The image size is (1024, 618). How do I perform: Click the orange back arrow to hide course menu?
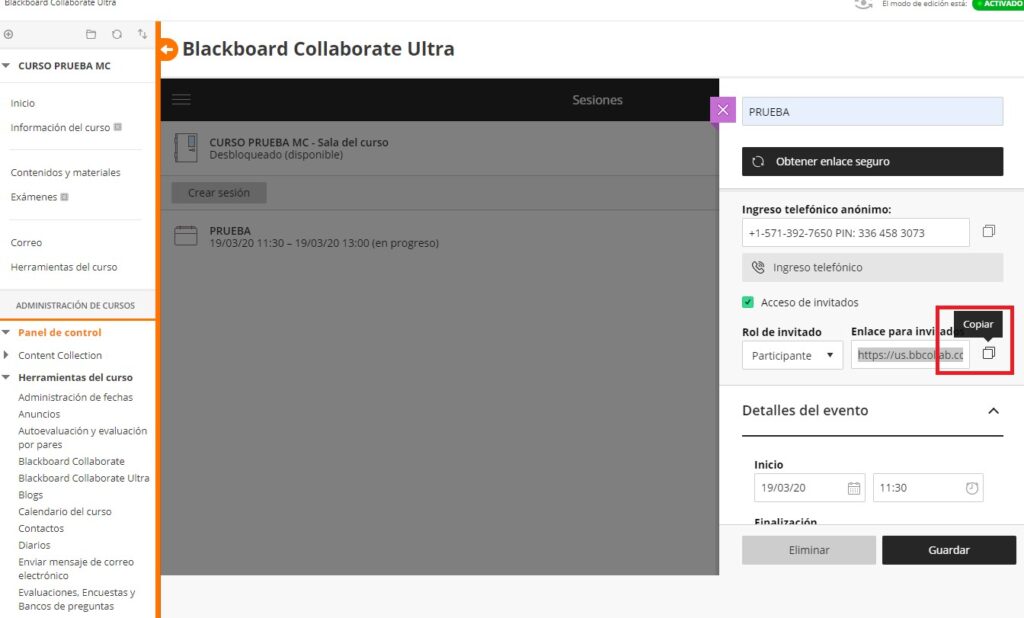168,49
